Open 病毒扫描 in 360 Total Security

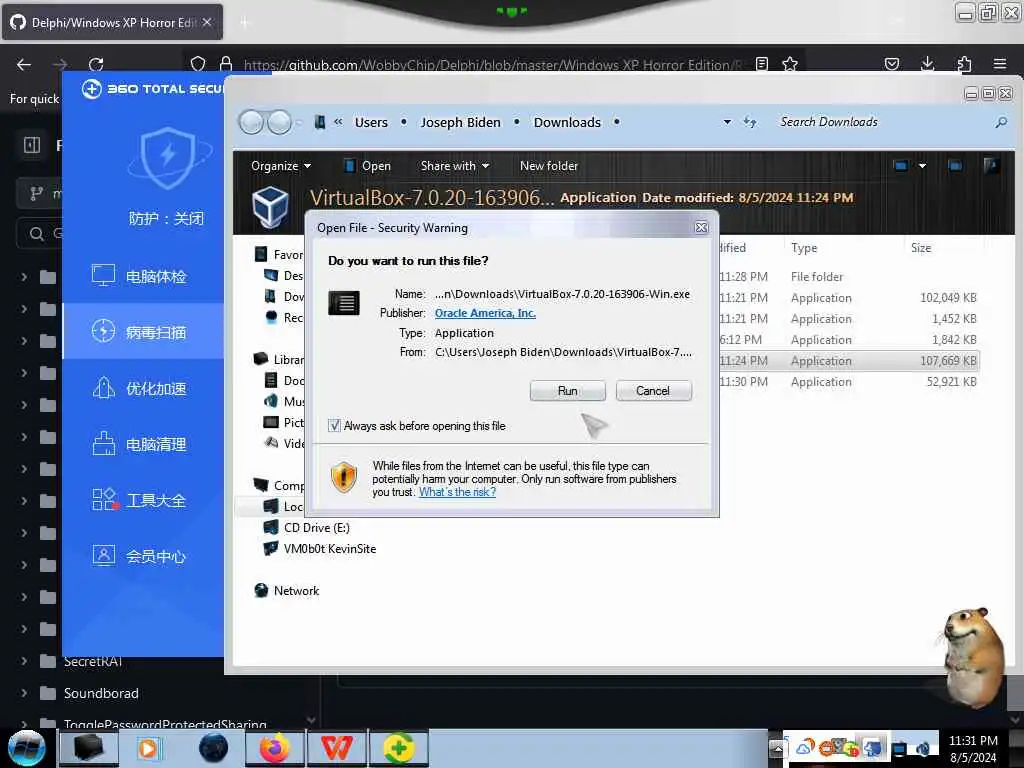point(143,332)
